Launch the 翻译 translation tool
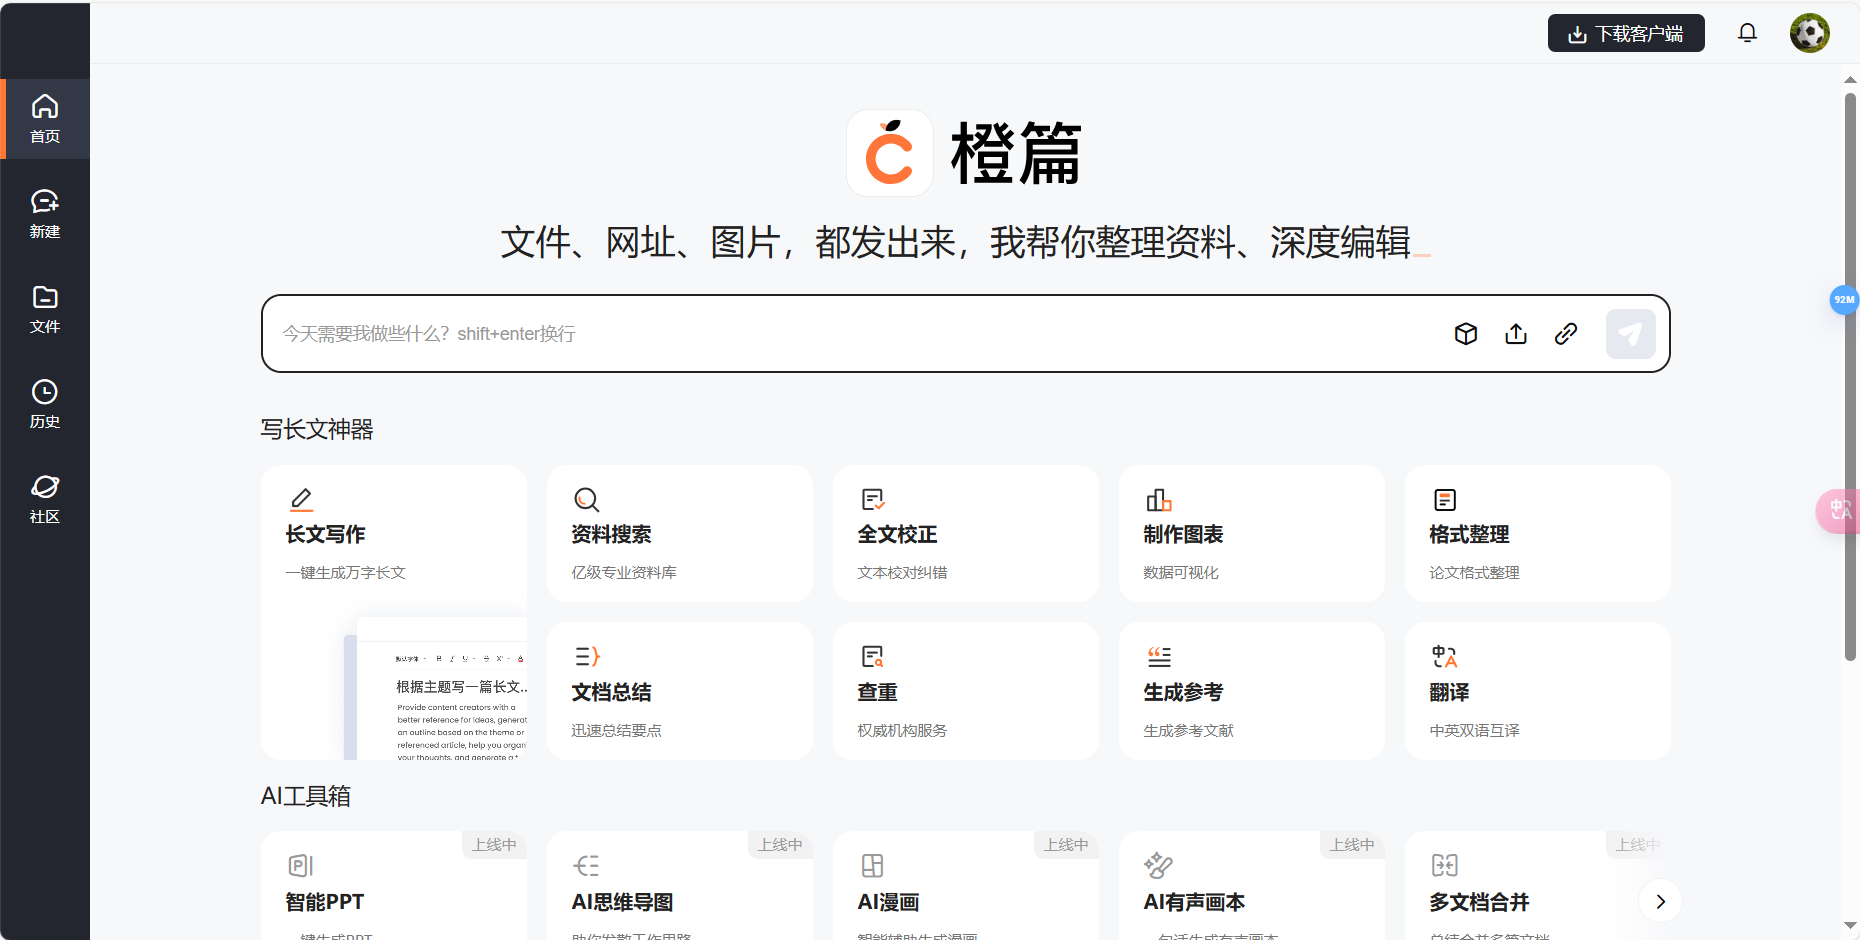Image resolution: width=1860 pixels, height=940 pixels. [1537, 690]
